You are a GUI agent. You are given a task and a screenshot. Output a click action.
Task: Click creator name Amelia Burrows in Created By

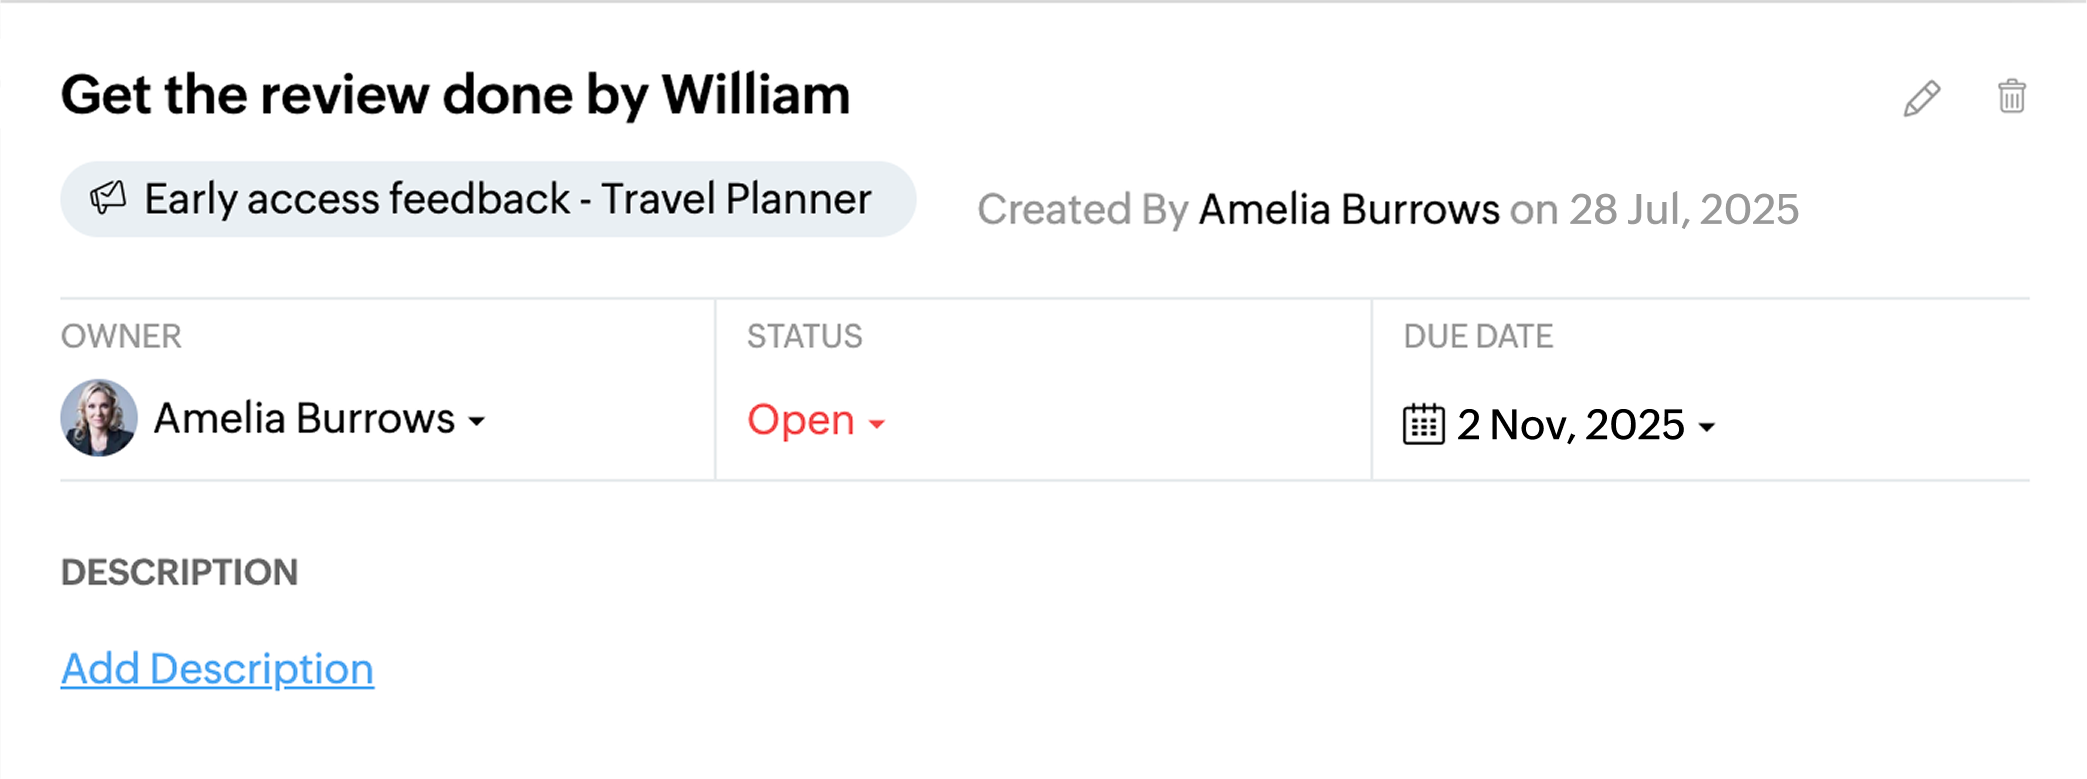pyautogui.click(x=1348, y=210)
